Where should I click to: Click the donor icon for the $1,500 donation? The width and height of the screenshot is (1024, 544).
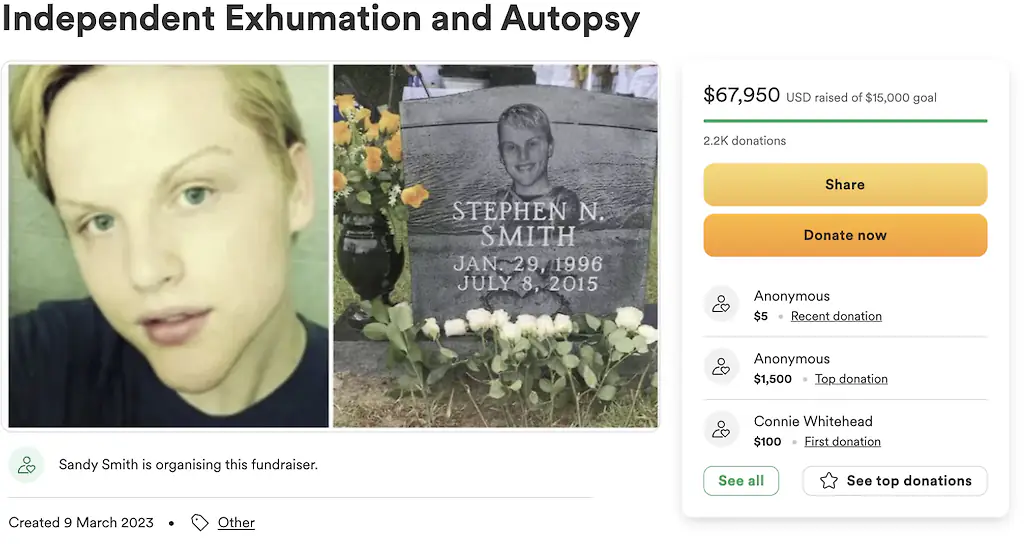pos(721,368)
